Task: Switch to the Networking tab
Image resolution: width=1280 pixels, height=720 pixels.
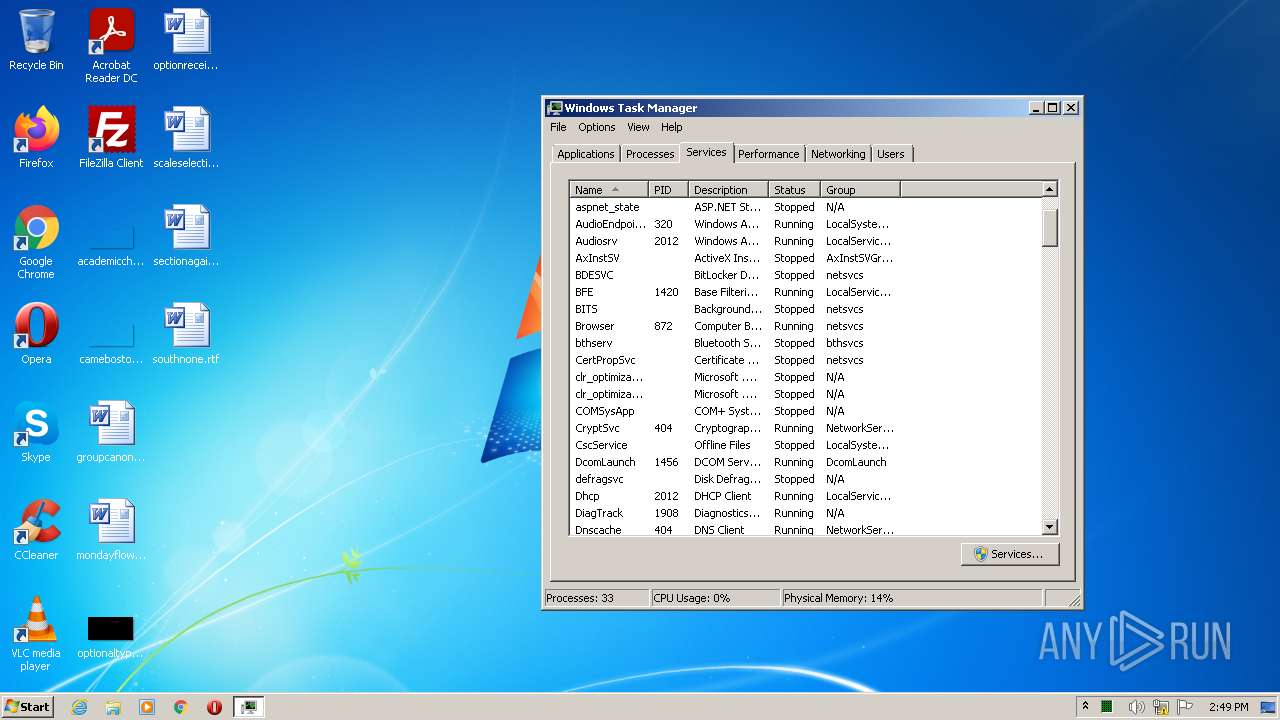Action: coord(838,154)
